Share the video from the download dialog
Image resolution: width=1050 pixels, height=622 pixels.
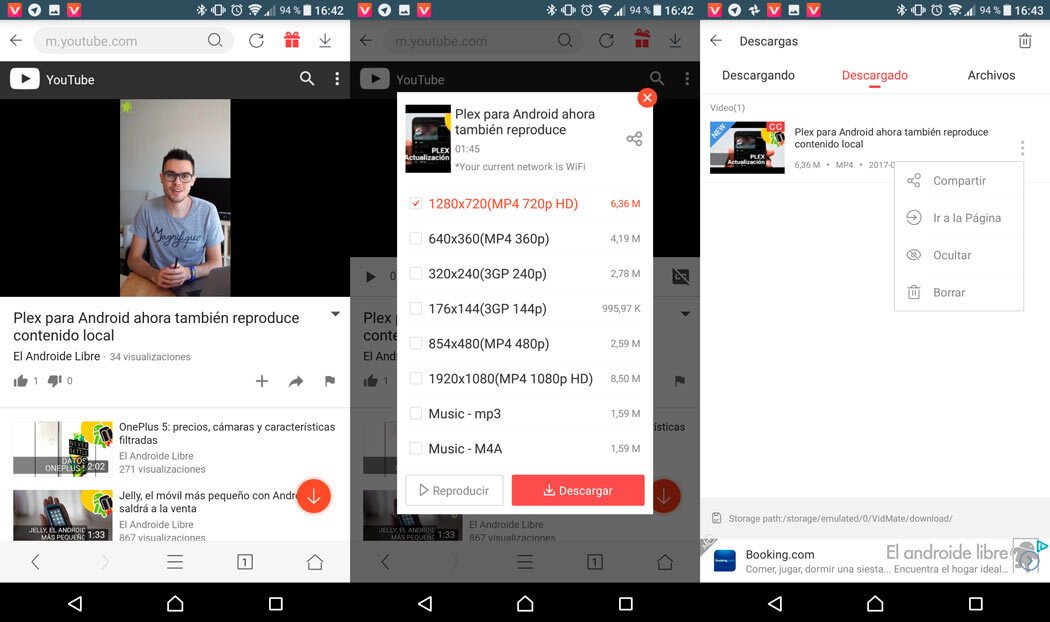click(x=634, y=139)
